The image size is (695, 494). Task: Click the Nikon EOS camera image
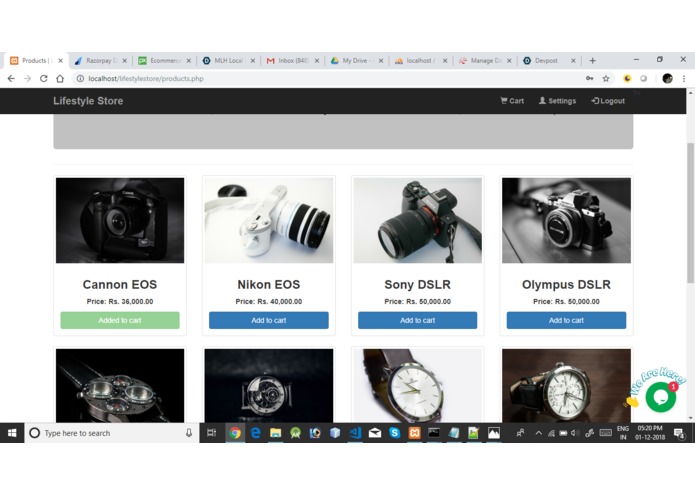pyautogui.click(x=269, y=220)
